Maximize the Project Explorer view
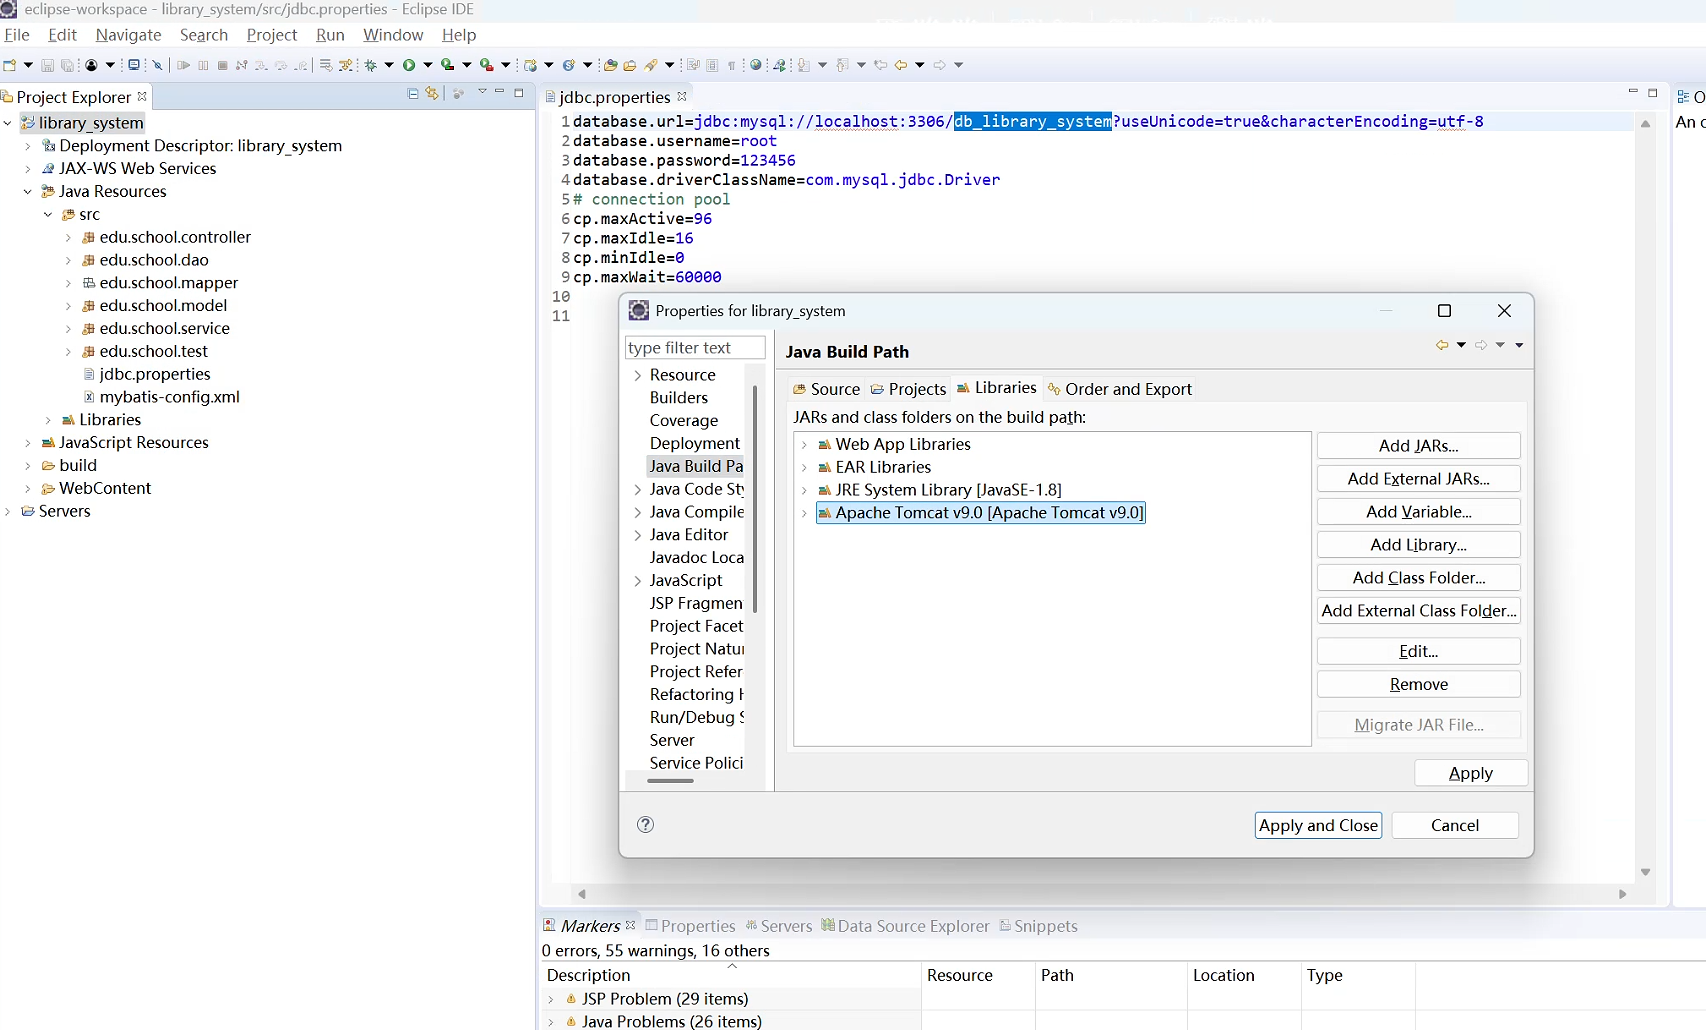Viewport: 1706px width, 1030px height. (x=519, y=93)
